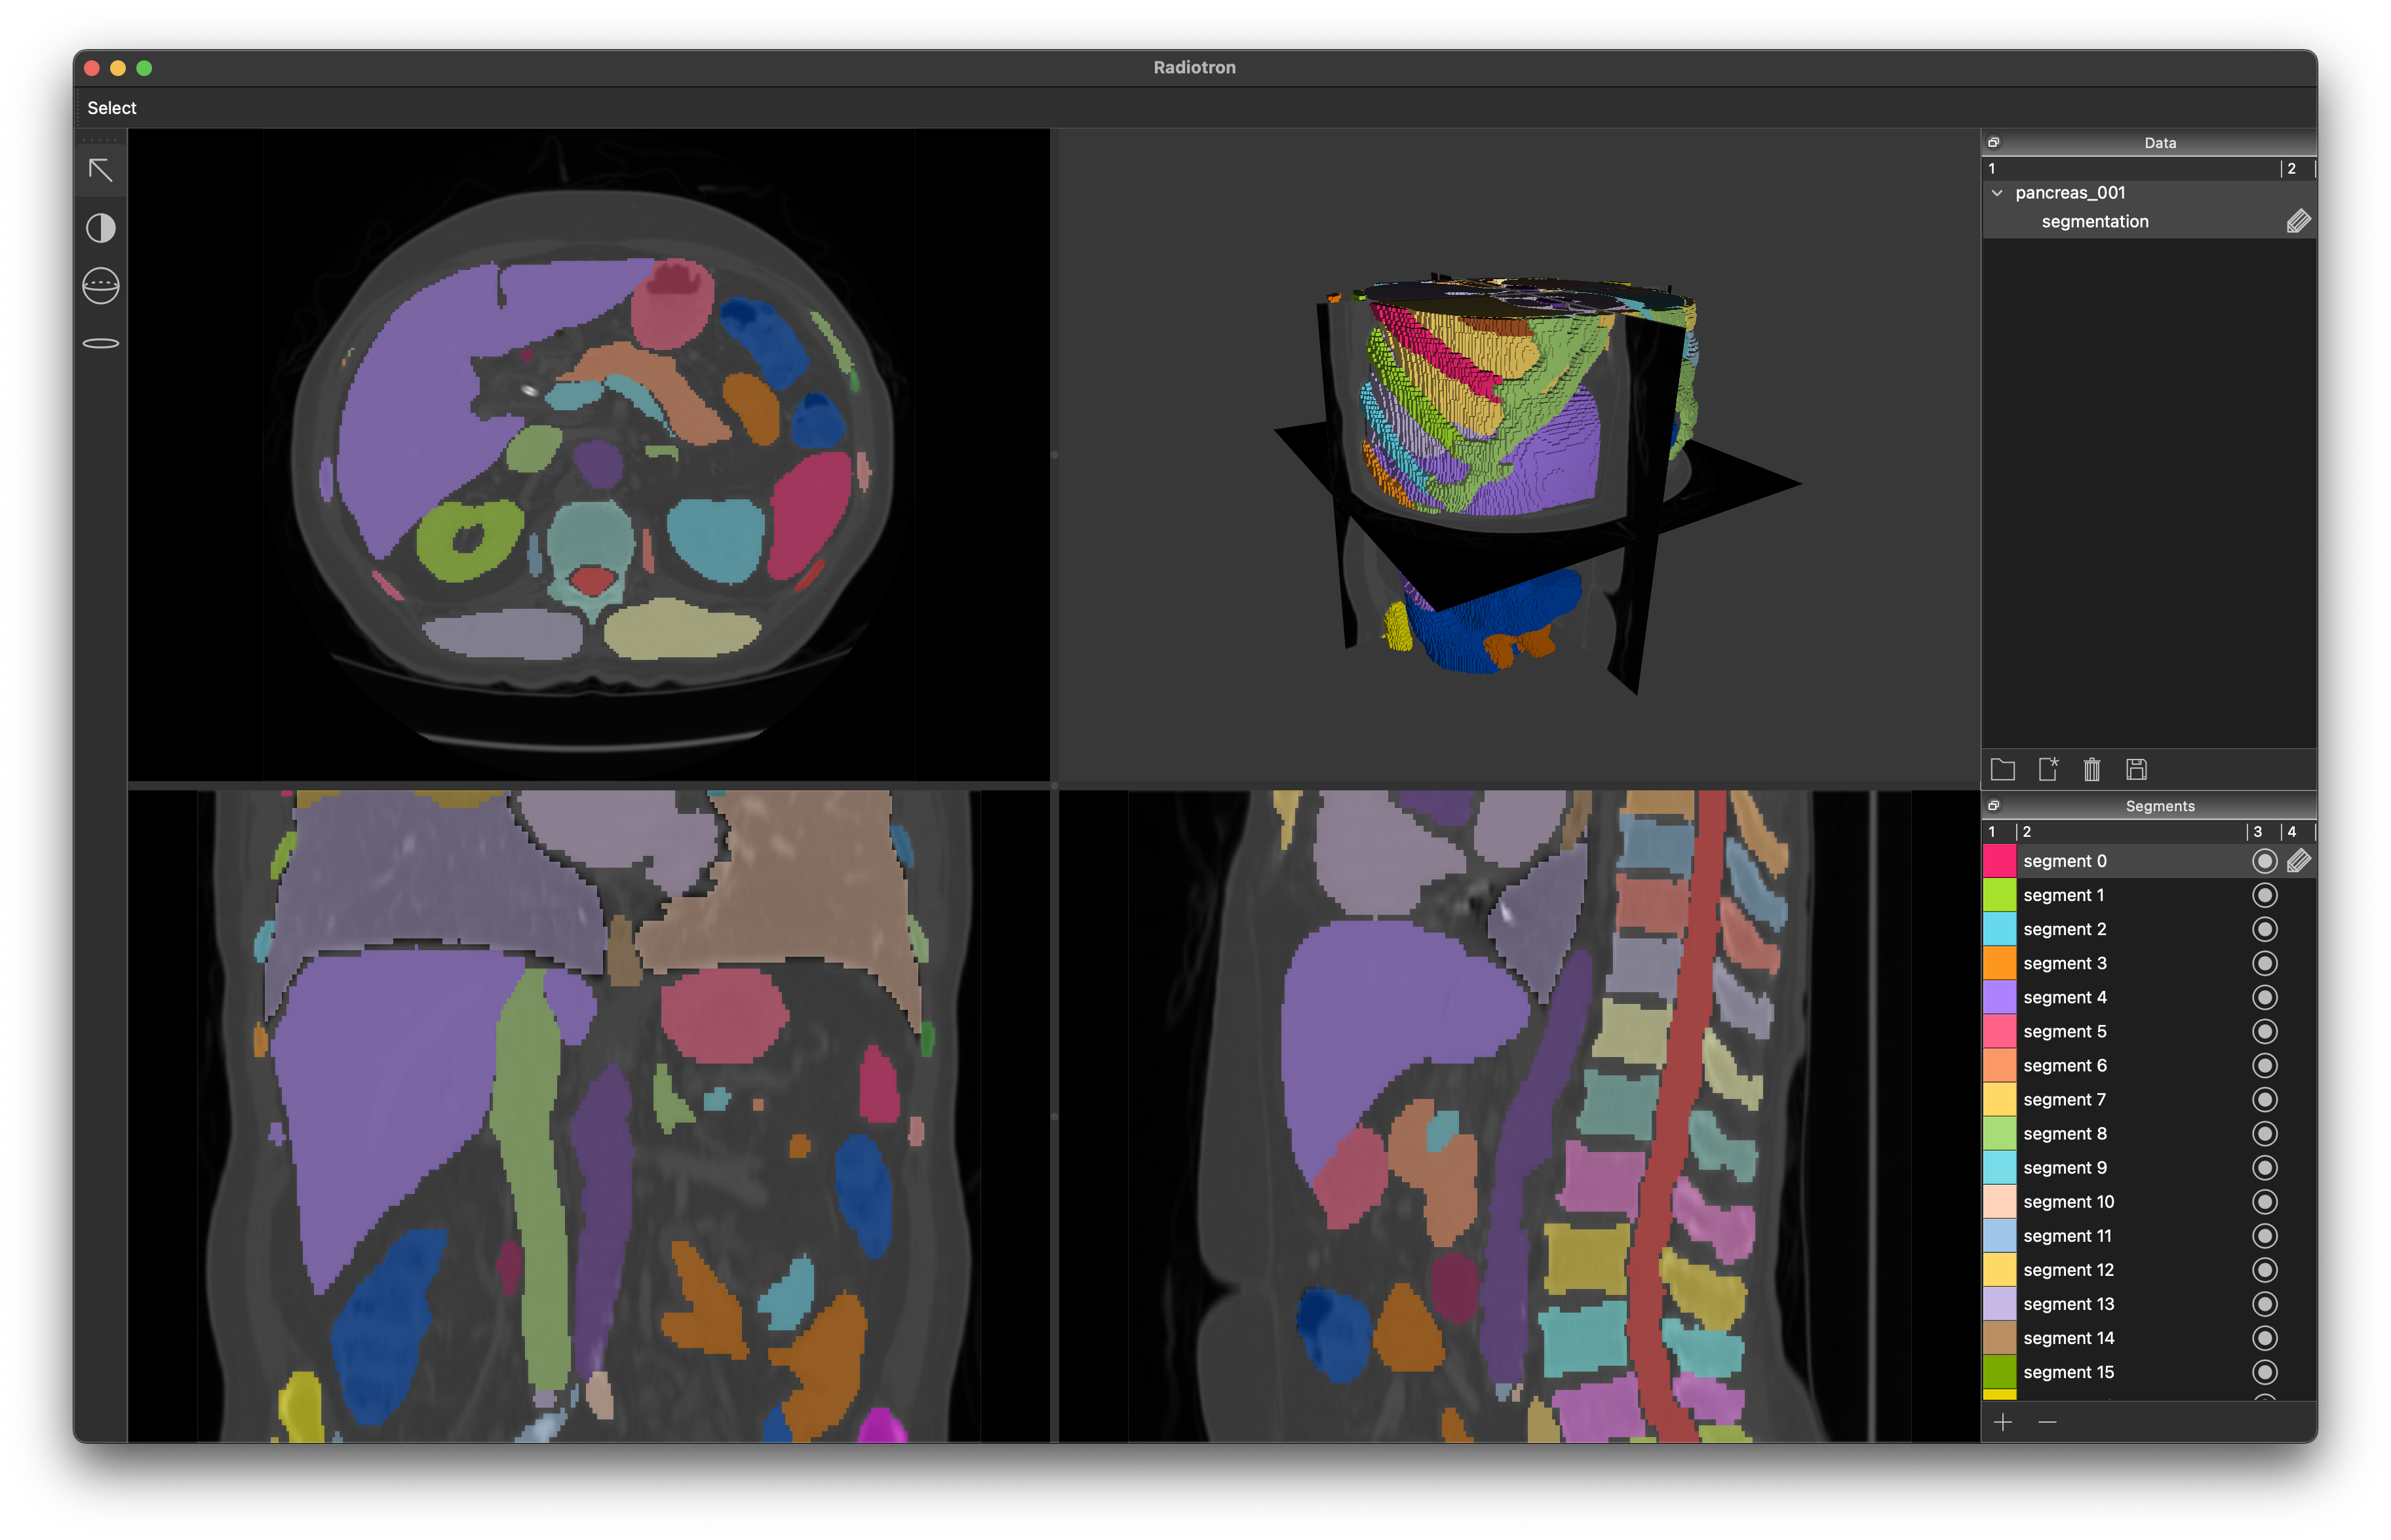Screen dimensions: 2391x1540
Task: Open the Select menu
Action: tap(111, 108)
